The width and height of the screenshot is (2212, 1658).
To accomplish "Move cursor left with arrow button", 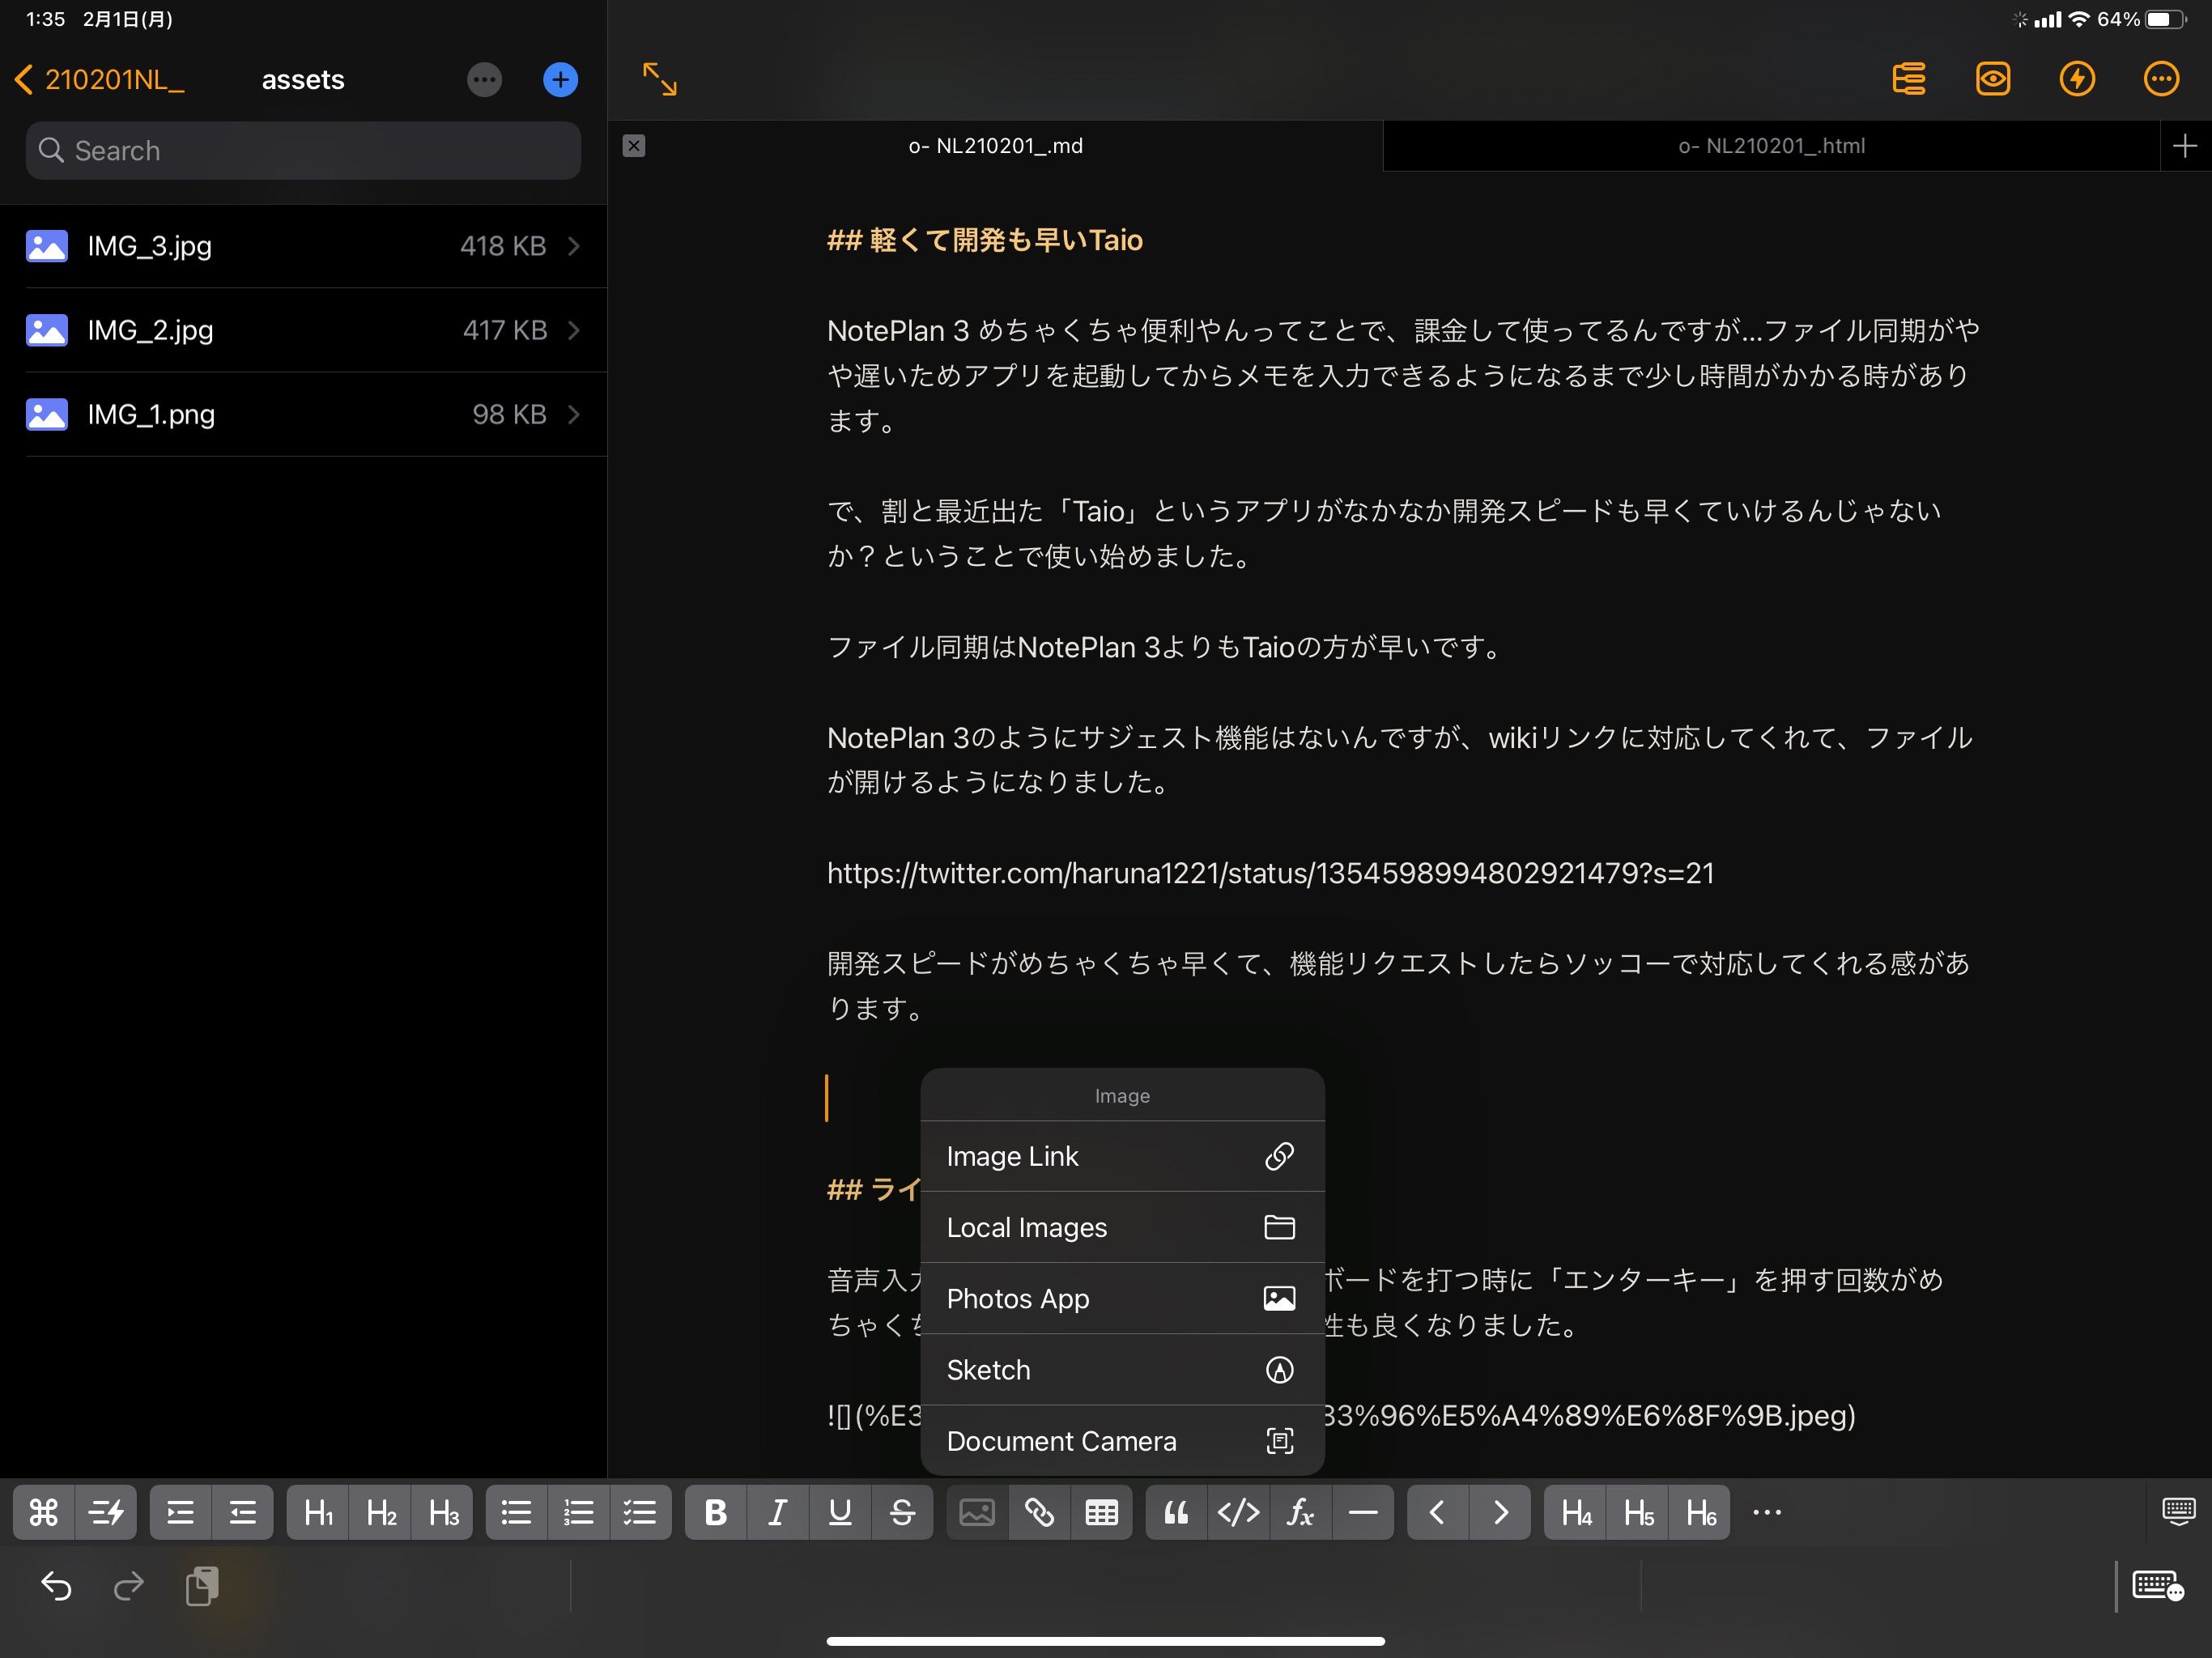I will pos(1437,1512).
